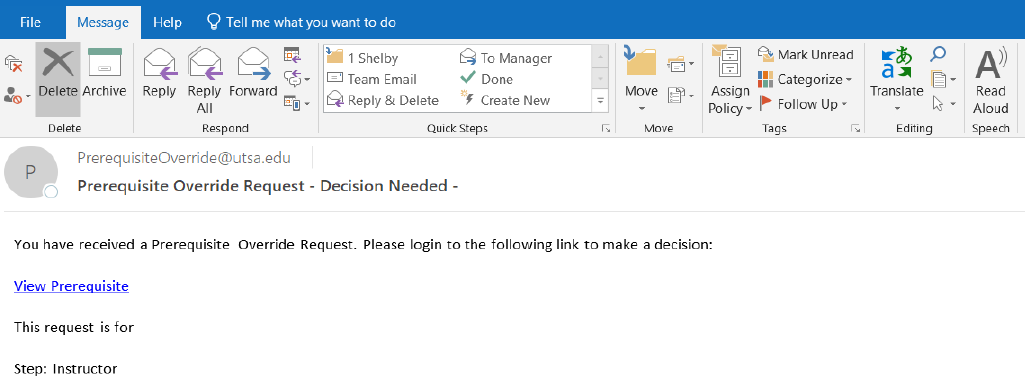Image resolution: width=1025 pixels, height=387 pixels.
Task: Click the Translate button
Action: tap(896, 79)
